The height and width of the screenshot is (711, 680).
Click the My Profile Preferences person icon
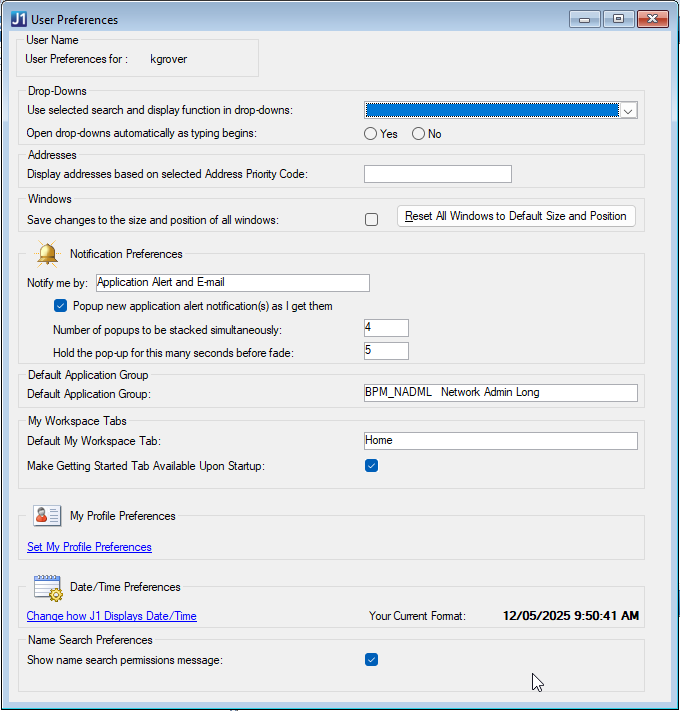pos(47,516)
